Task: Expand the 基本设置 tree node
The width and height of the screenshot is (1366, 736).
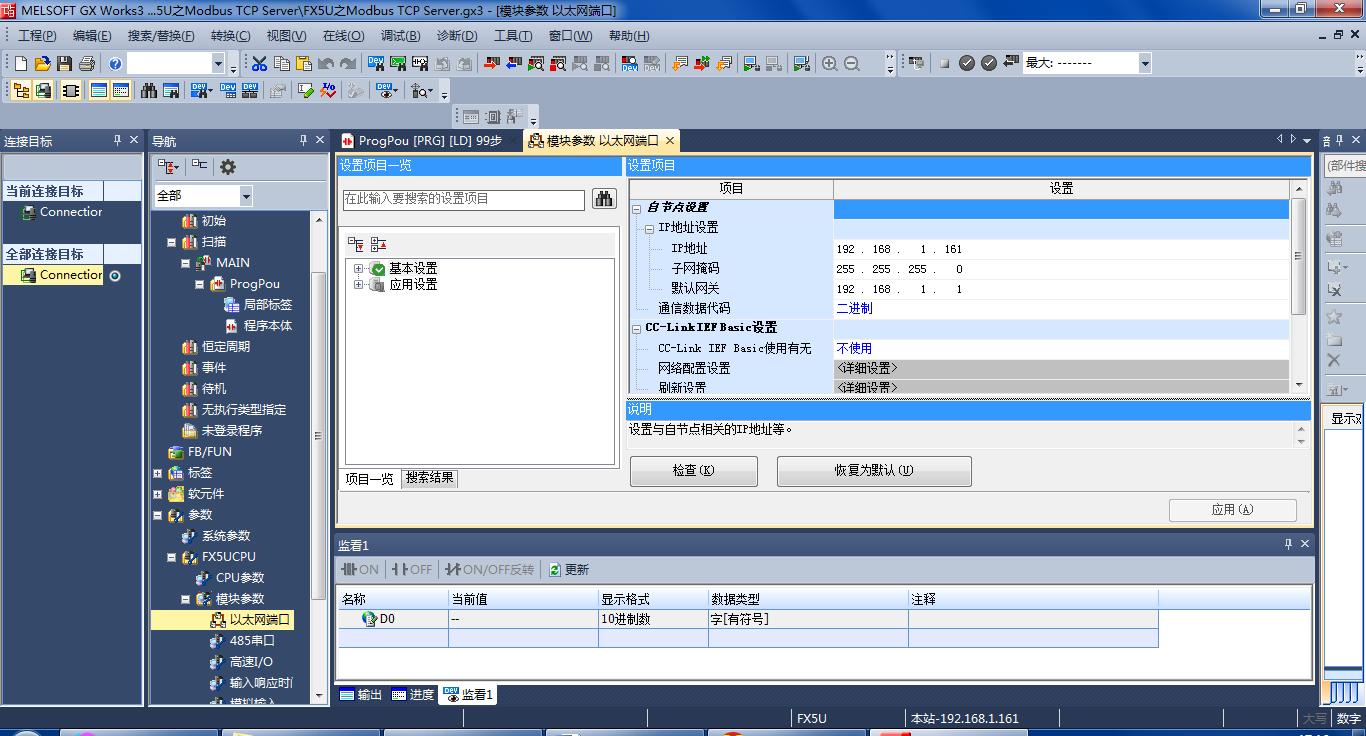Action: [358, 269]
